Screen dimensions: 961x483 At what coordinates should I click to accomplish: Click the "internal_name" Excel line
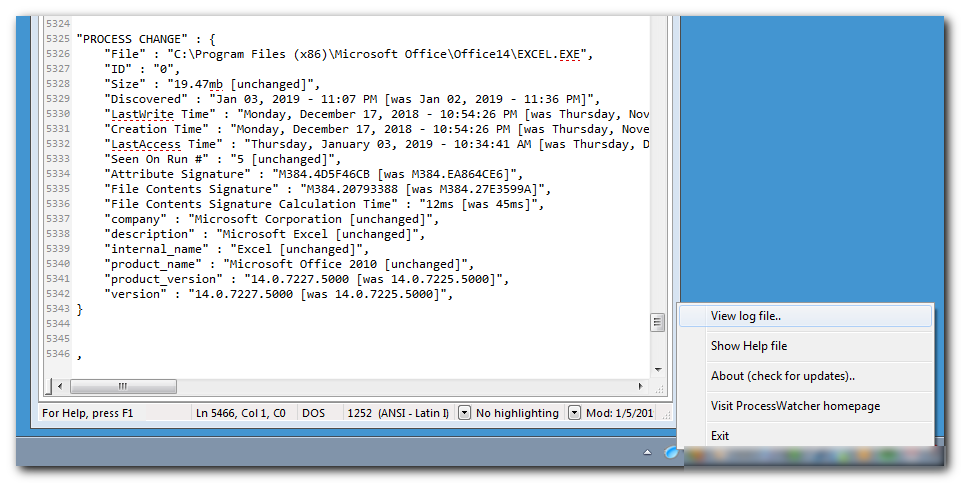(237, 249)
